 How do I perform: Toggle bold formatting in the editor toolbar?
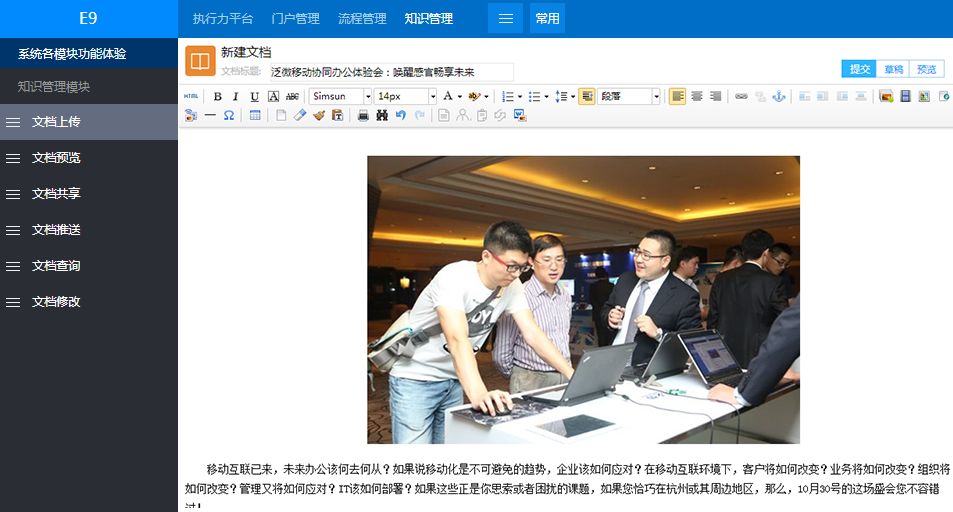tap(217, 97)
